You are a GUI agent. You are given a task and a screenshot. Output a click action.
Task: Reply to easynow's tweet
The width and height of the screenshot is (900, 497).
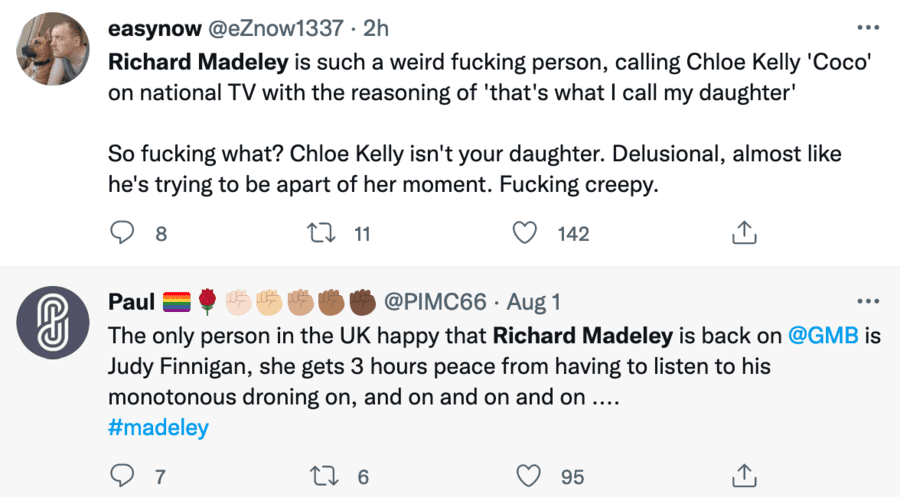[x=122, y=234]
